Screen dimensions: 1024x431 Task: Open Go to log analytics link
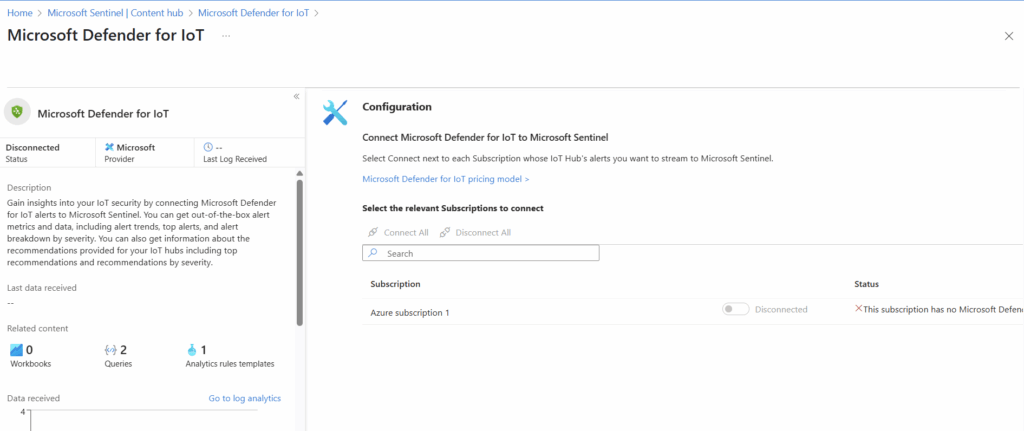245,398
